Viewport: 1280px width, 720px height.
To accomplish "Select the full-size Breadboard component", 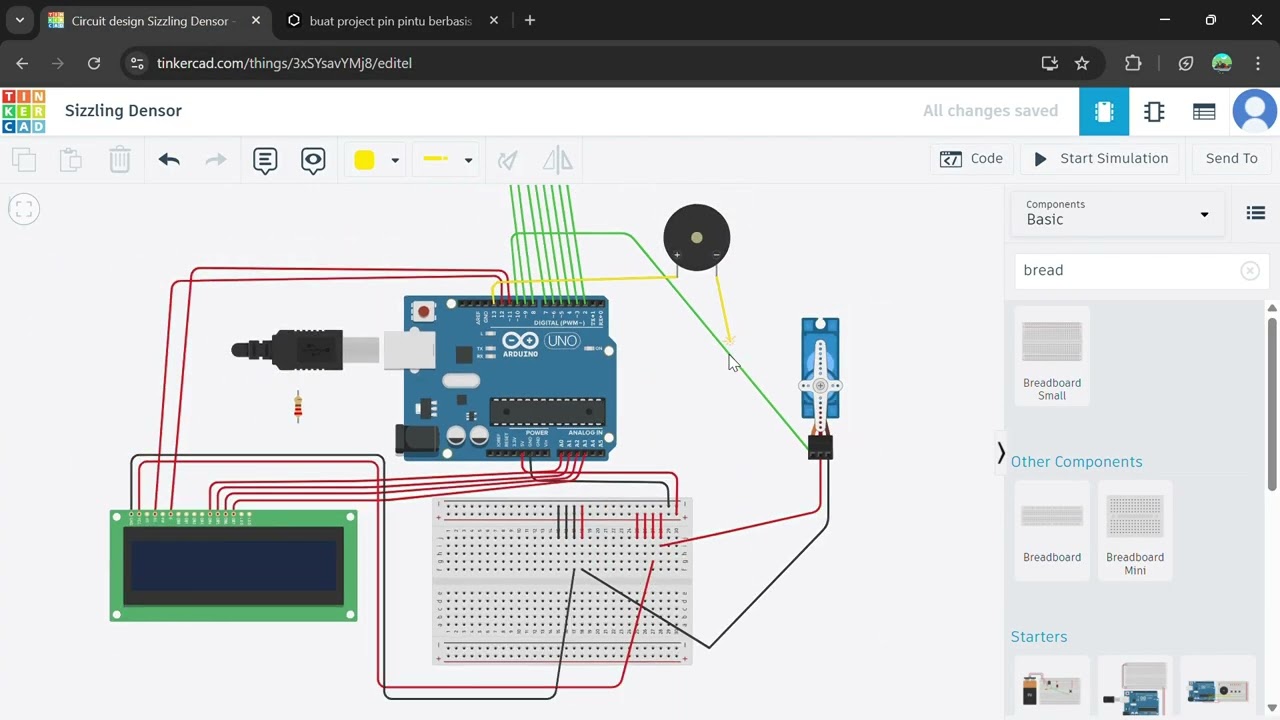I will [1052, 530].
